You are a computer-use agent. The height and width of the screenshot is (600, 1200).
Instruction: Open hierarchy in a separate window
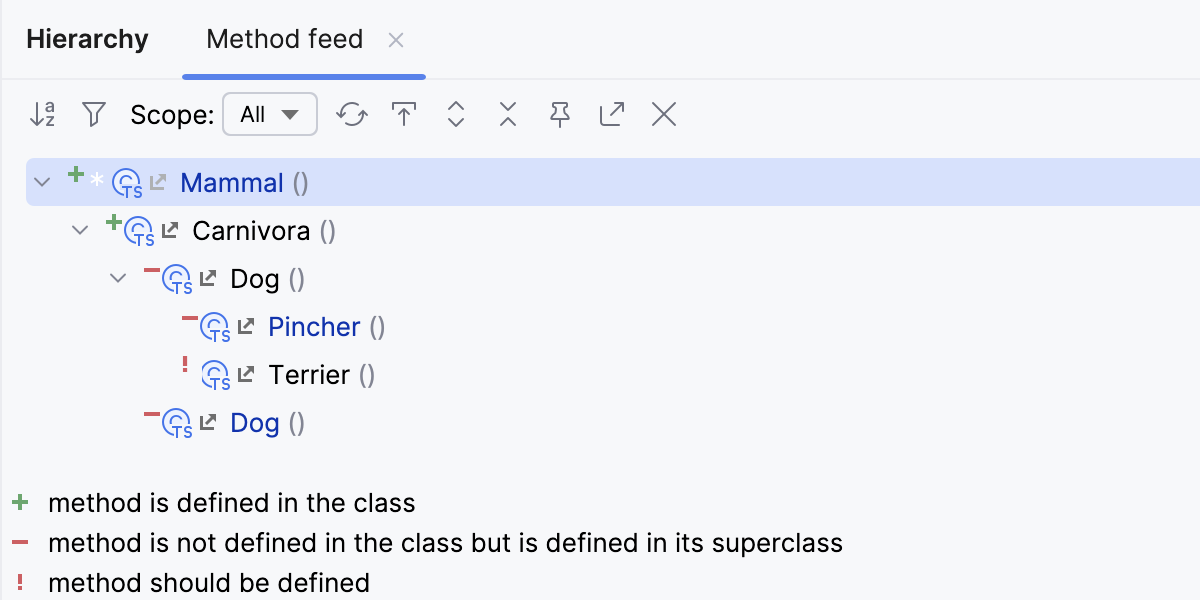(611, 114)
